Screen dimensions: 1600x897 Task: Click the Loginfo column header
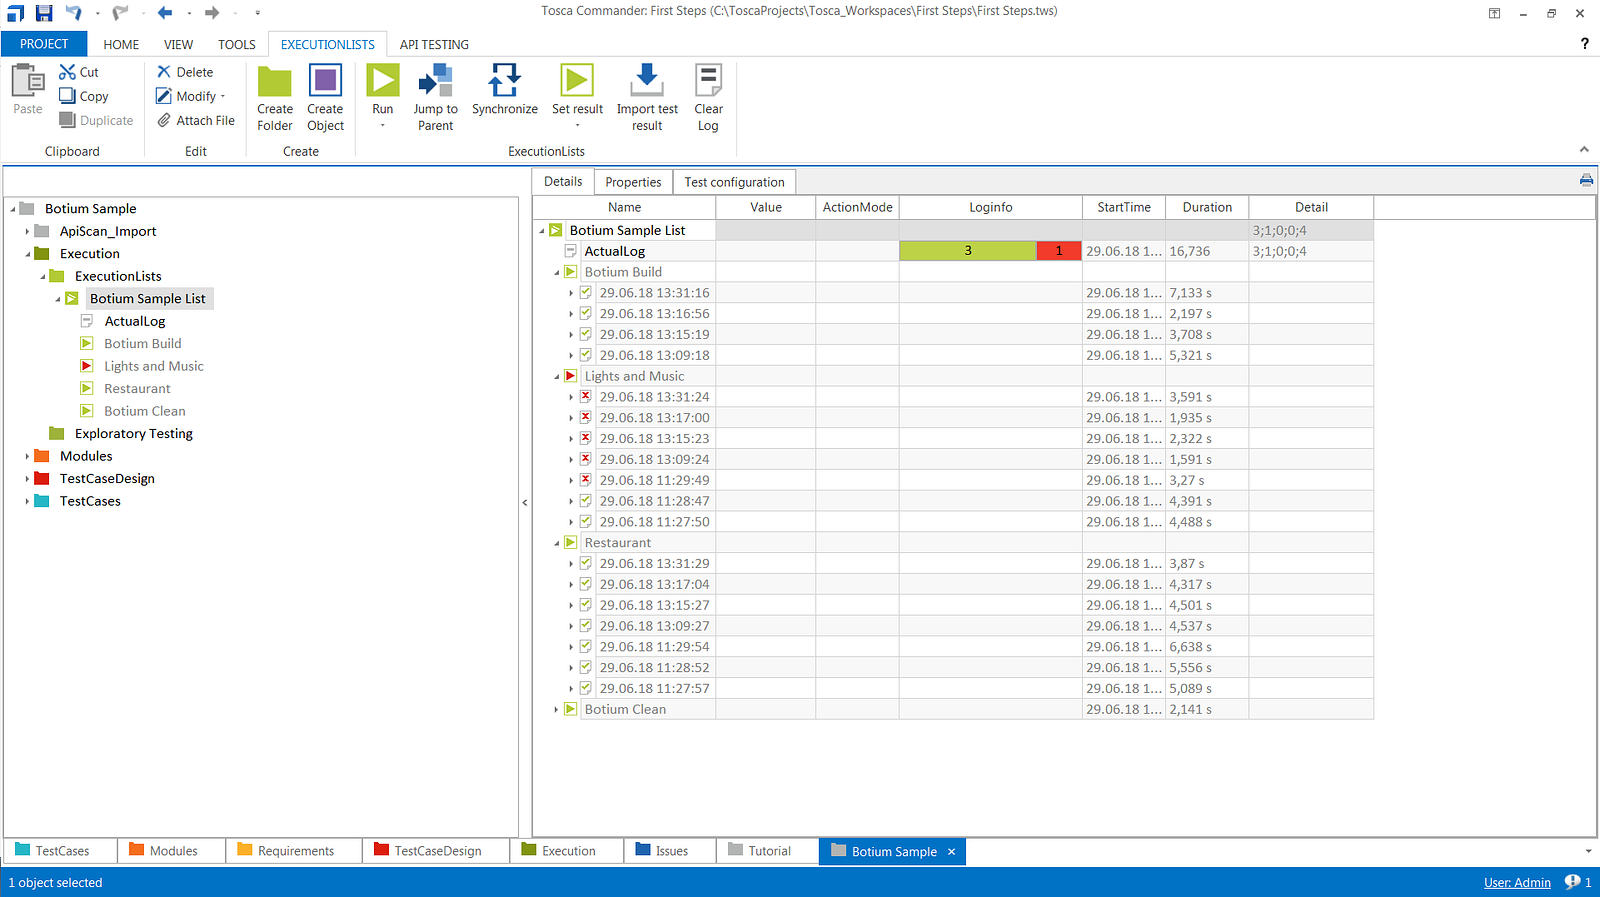tap(990, 207)
